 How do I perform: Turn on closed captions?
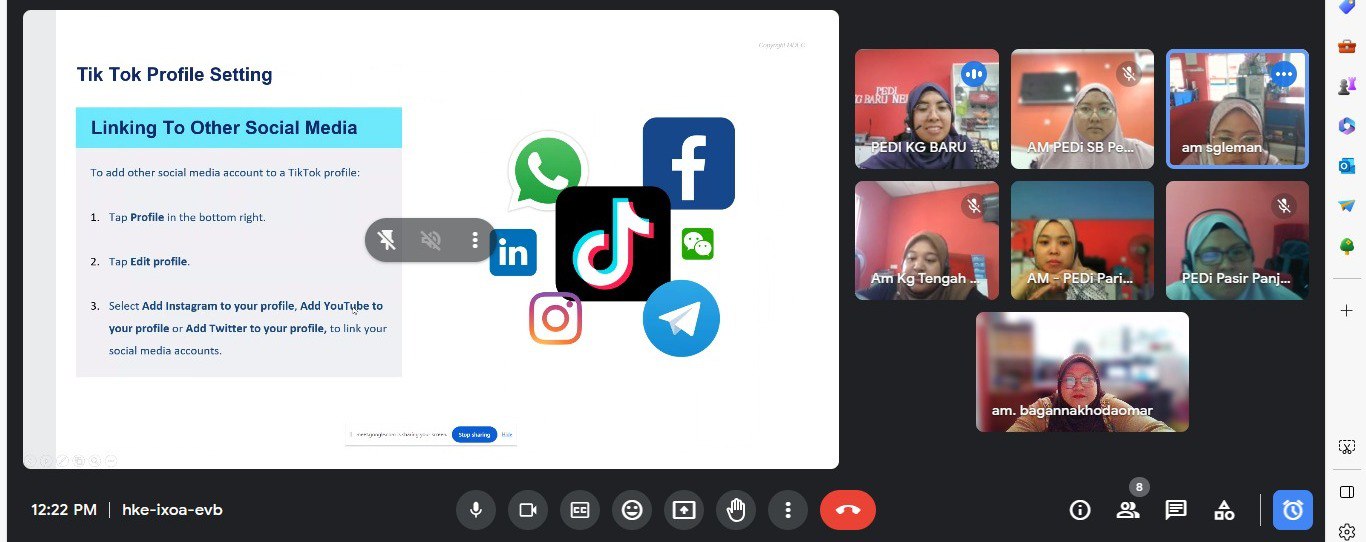click(580, 510)
